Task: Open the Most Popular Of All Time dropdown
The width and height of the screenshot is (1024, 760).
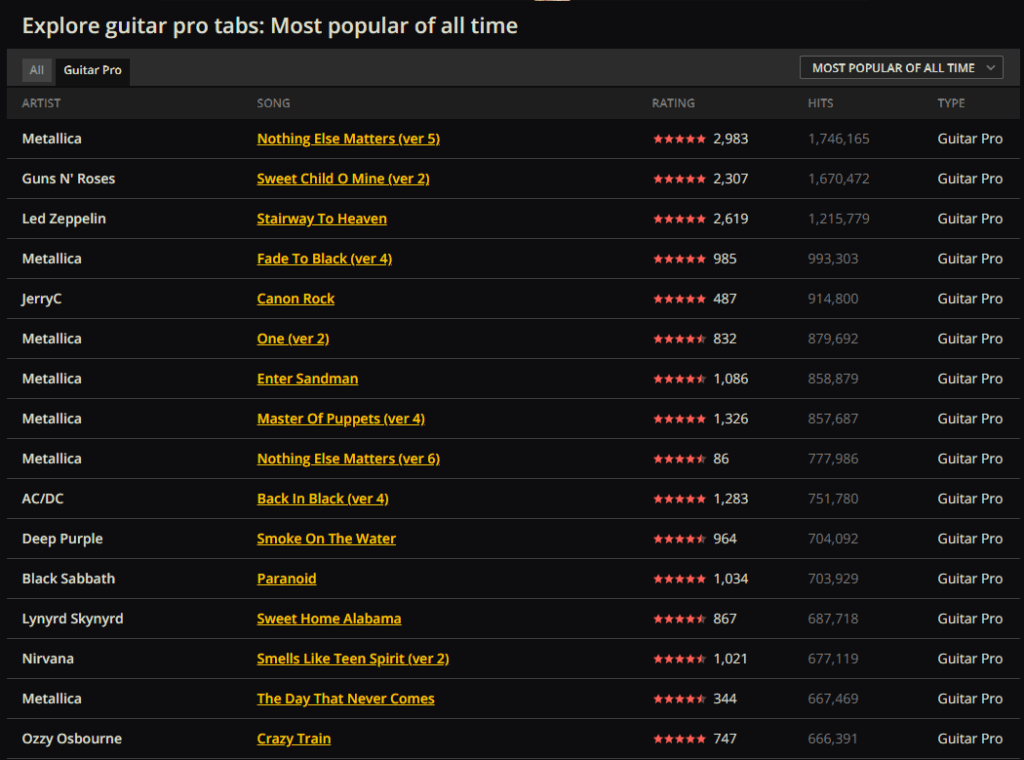Action: 901,68
